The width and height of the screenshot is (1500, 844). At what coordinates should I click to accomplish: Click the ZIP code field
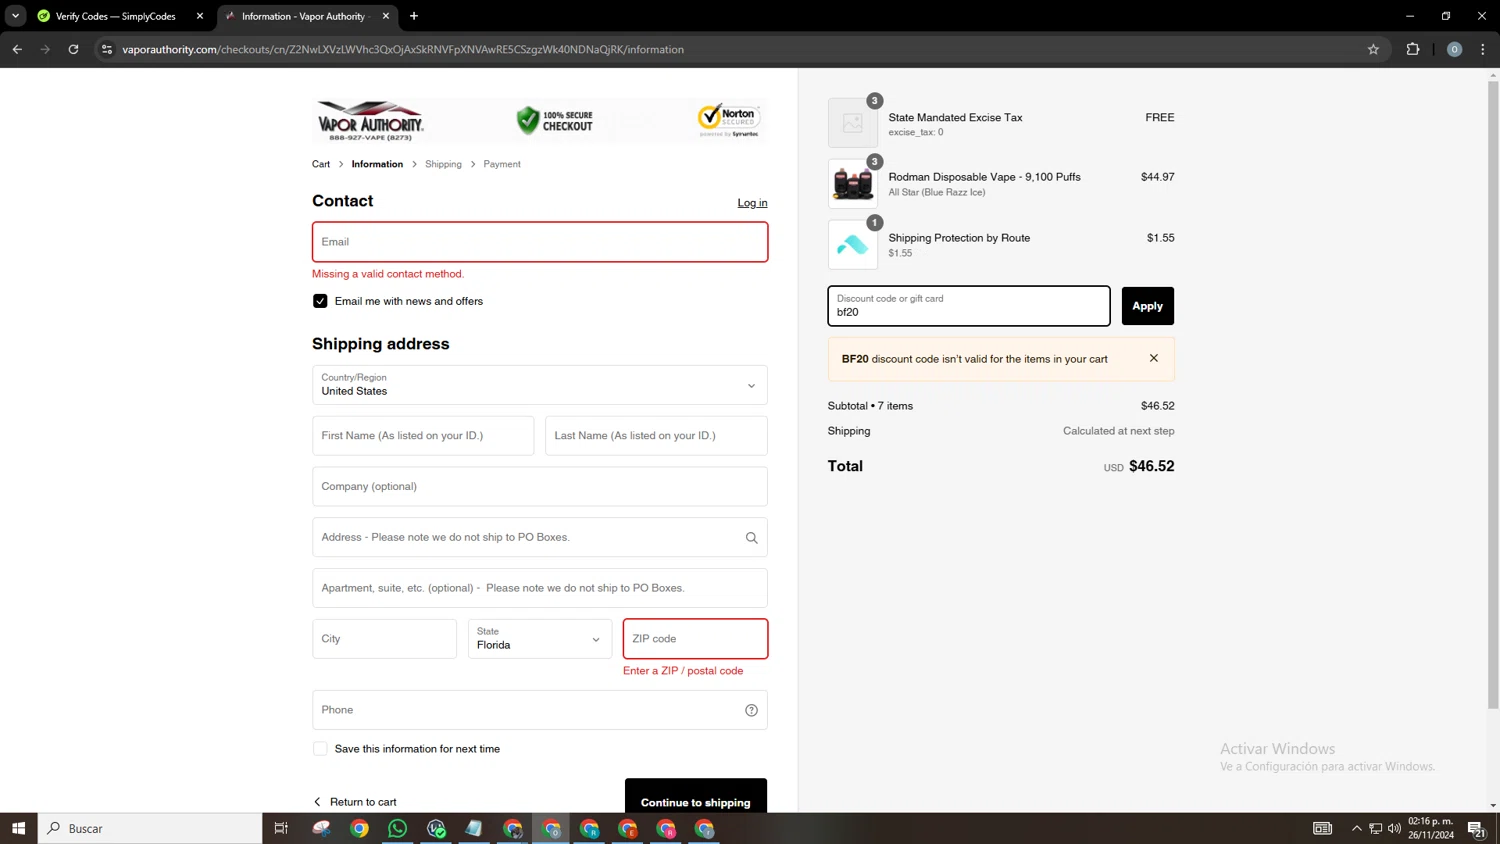click(x=695, y=639)
